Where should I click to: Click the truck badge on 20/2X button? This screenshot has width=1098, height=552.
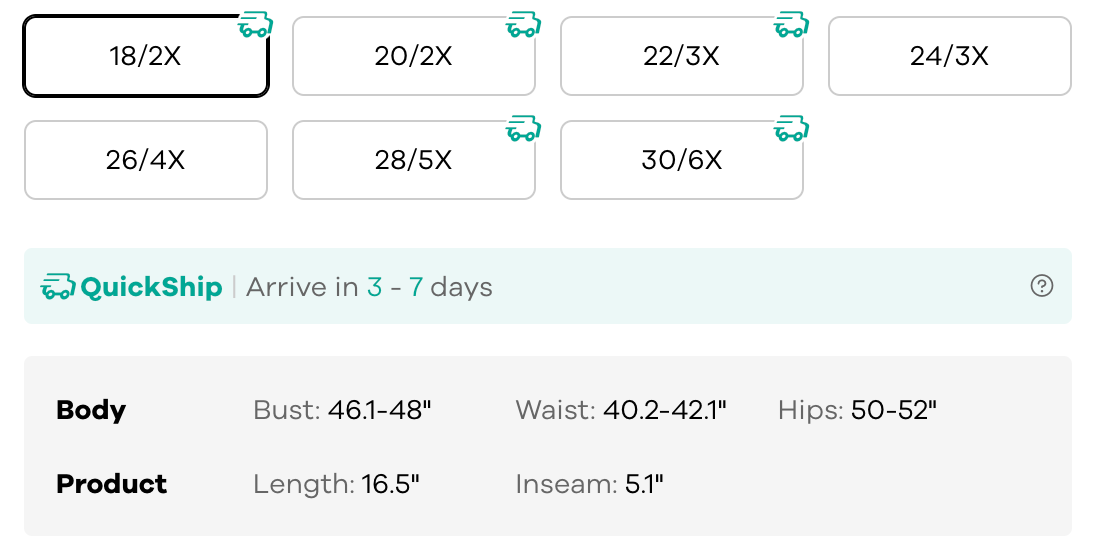(523, 25)
